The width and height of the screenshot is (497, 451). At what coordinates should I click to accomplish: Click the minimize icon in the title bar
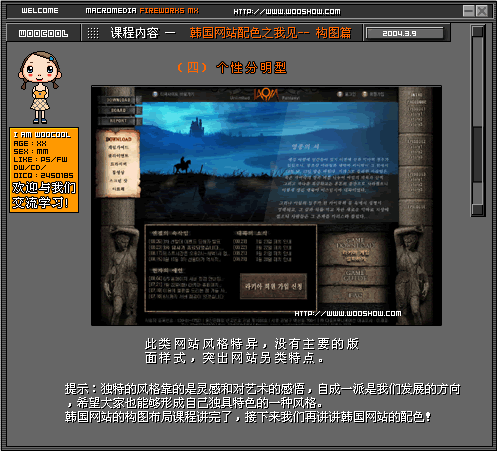pos(469,11)
